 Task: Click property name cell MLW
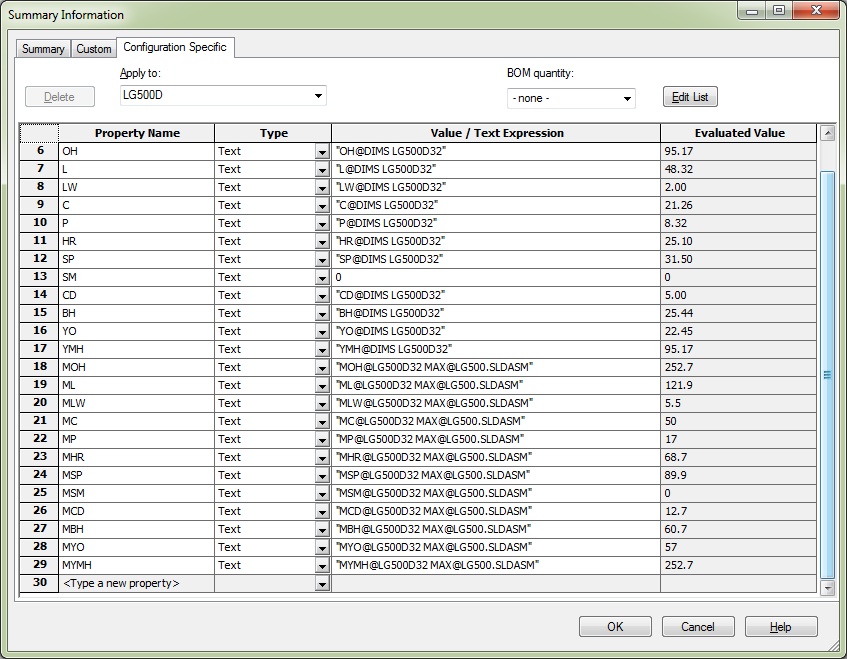tap(137, 403)
